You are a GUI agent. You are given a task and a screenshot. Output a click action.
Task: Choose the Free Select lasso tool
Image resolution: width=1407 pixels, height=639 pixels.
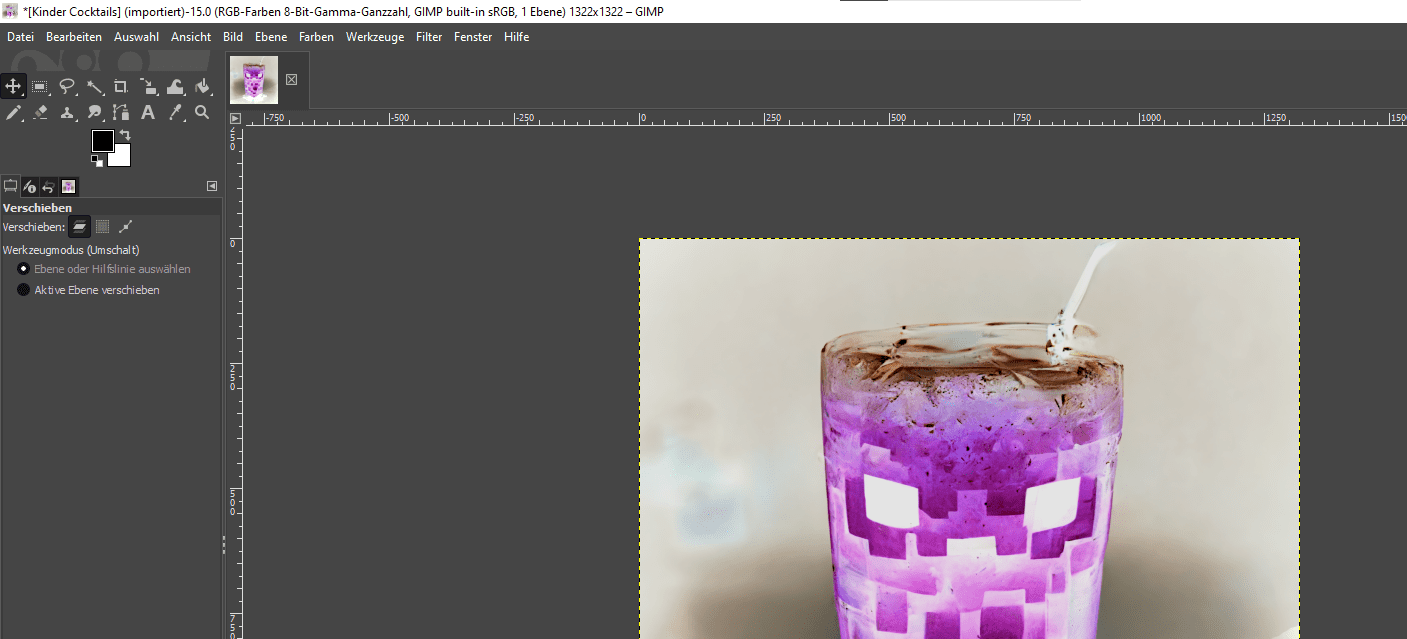pyautogui.click(x=67, y=86)
